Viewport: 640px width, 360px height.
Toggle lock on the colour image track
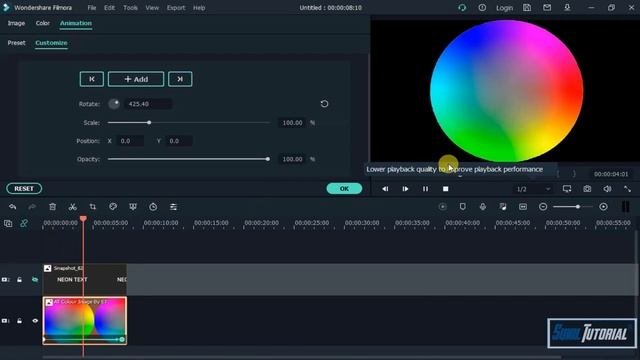pos(19,321)
